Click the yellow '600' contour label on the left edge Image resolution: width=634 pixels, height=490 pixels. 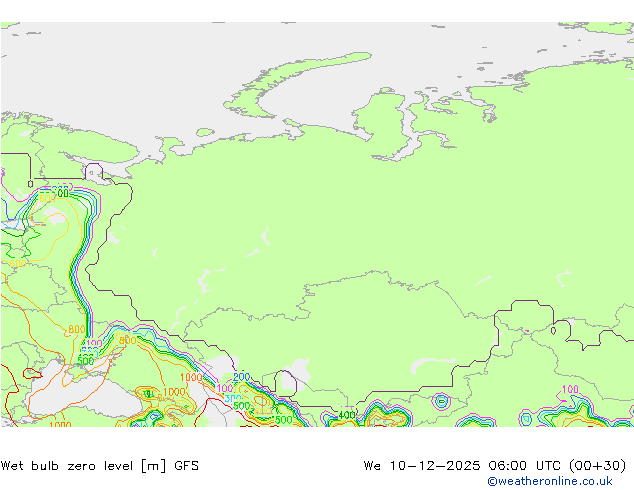[x=17, y=264]
